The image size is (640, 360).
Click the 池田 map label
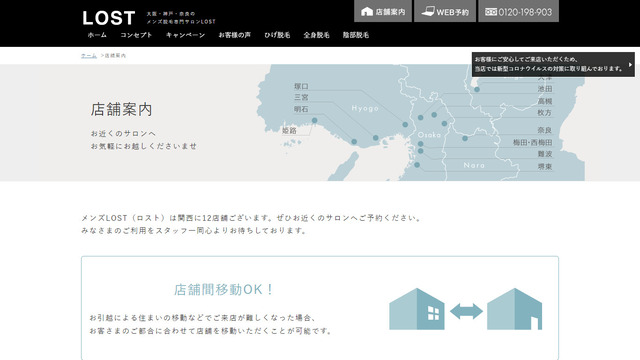[544, 89]
